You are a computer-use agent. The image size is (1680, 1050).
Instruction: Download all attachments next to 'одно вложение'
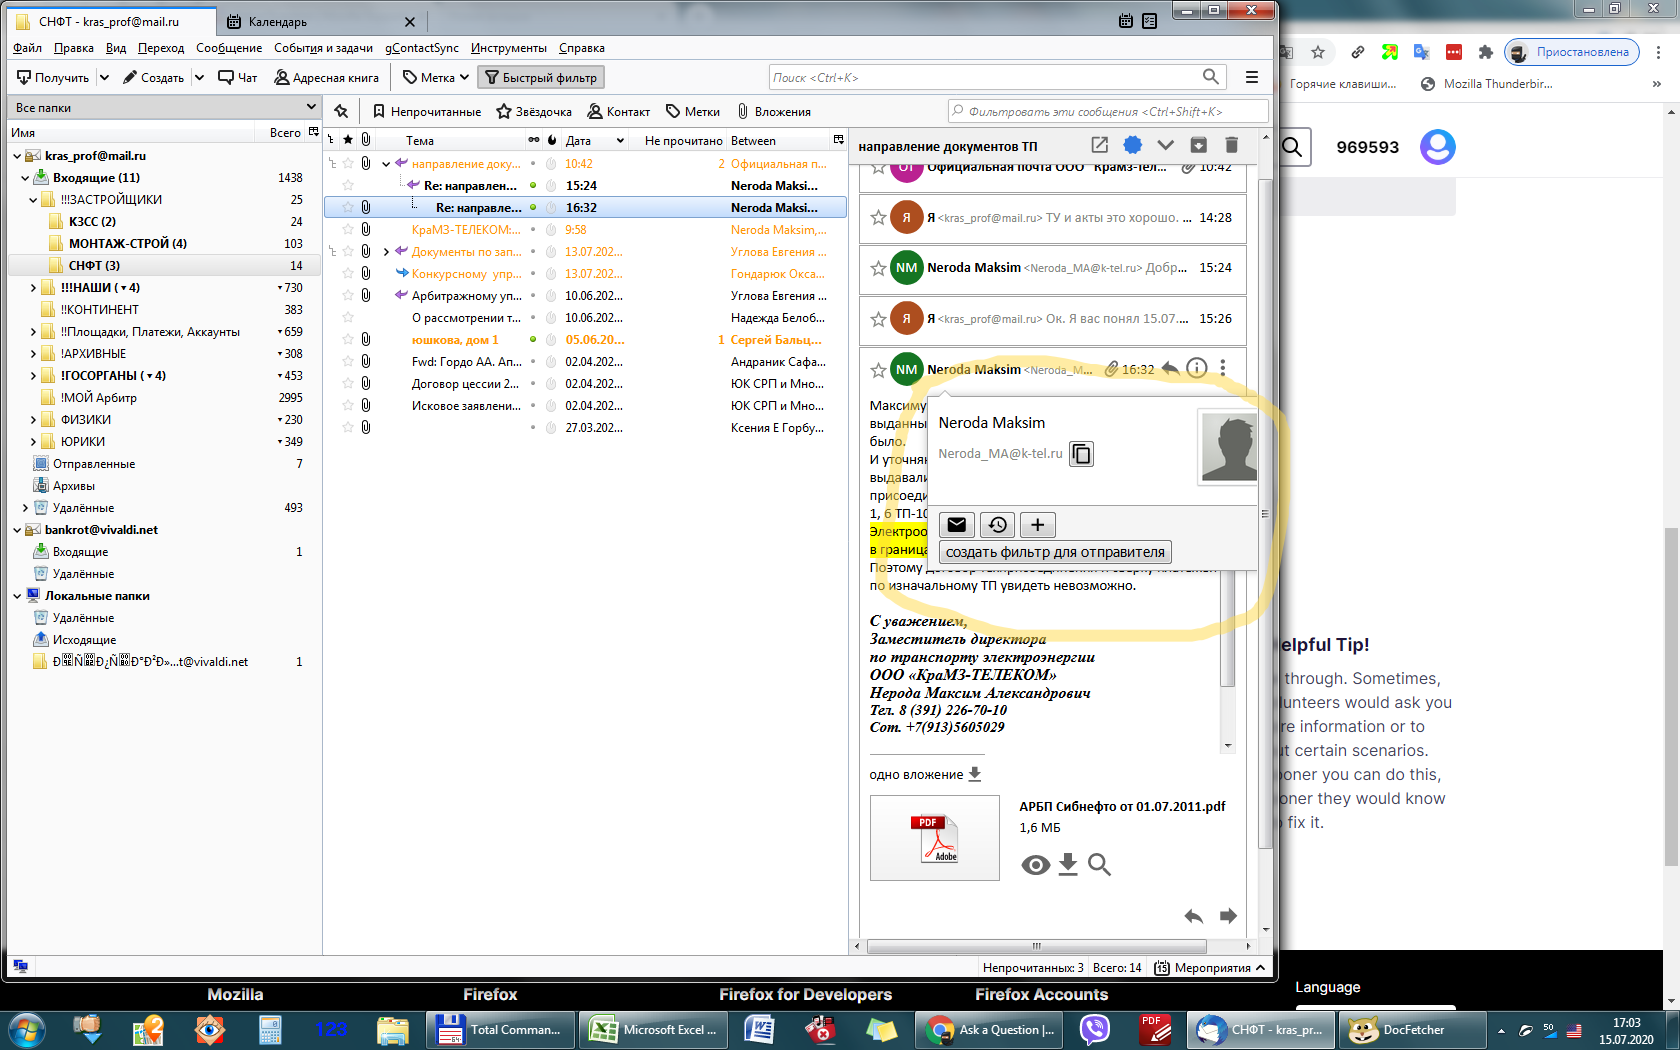[975, 774]
